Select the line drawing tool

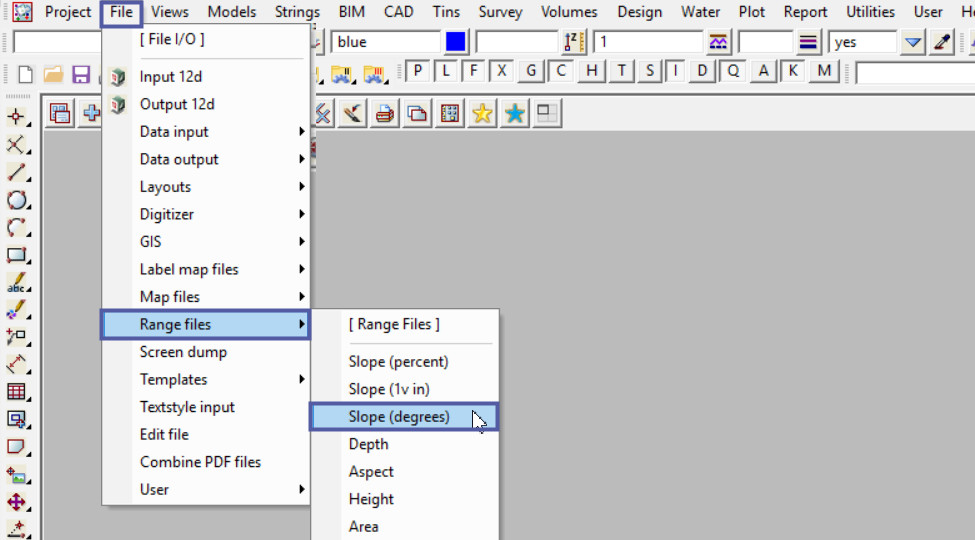pyautogui.click(x=17, y=172)
